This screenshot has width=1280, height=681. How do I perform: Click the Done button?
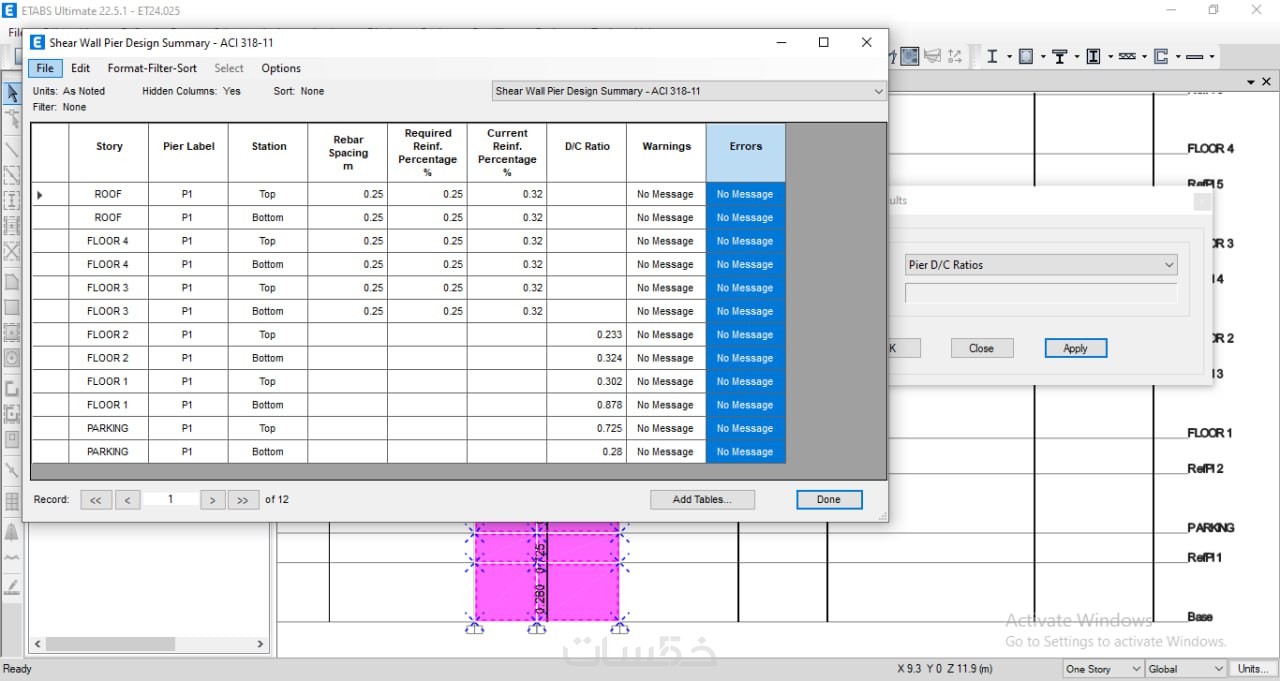coord(829,499)
